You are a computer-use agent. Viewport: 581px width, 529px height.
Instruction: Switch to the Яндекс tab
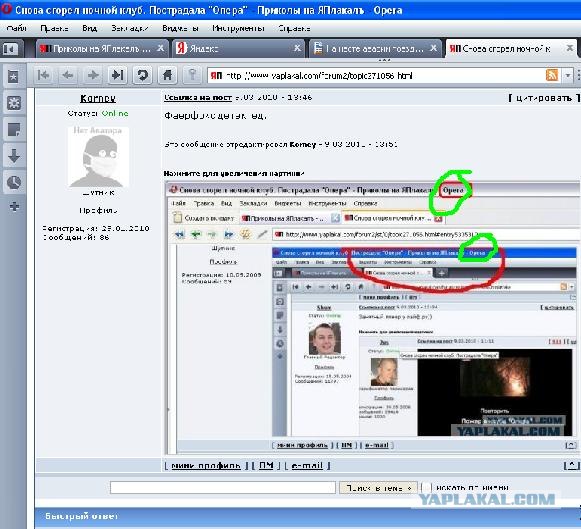[238, 49]
